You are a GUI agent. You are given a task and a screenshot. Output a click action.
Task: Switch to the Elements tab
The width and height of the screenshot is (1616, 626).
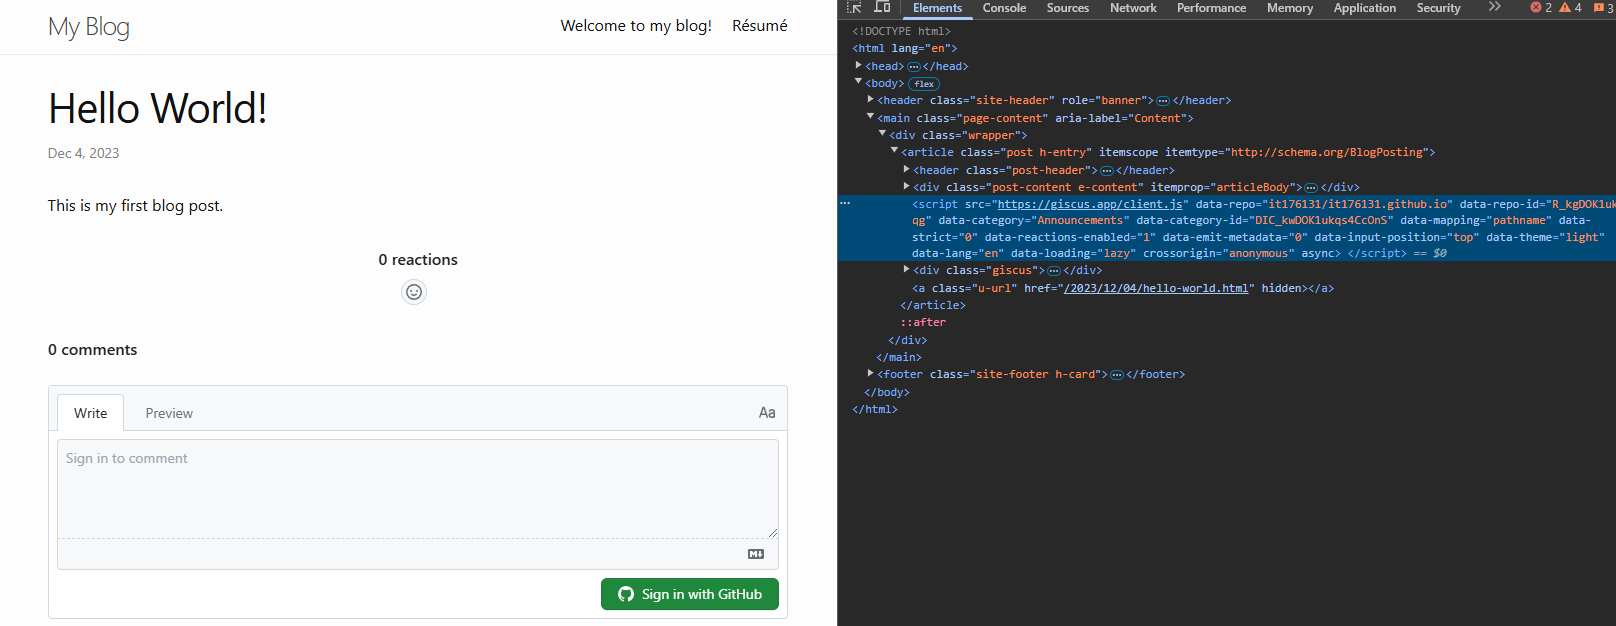tap(937, 8)
